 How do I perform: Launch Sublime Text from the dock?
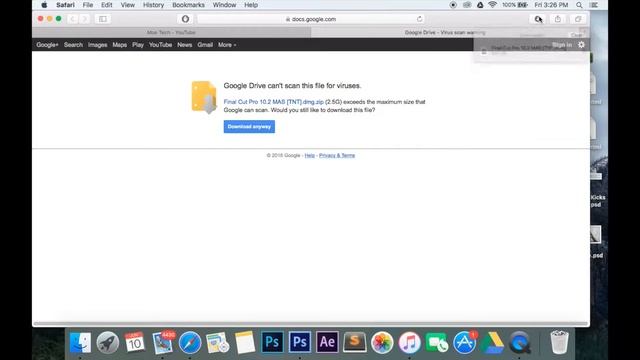click(355, 342)
